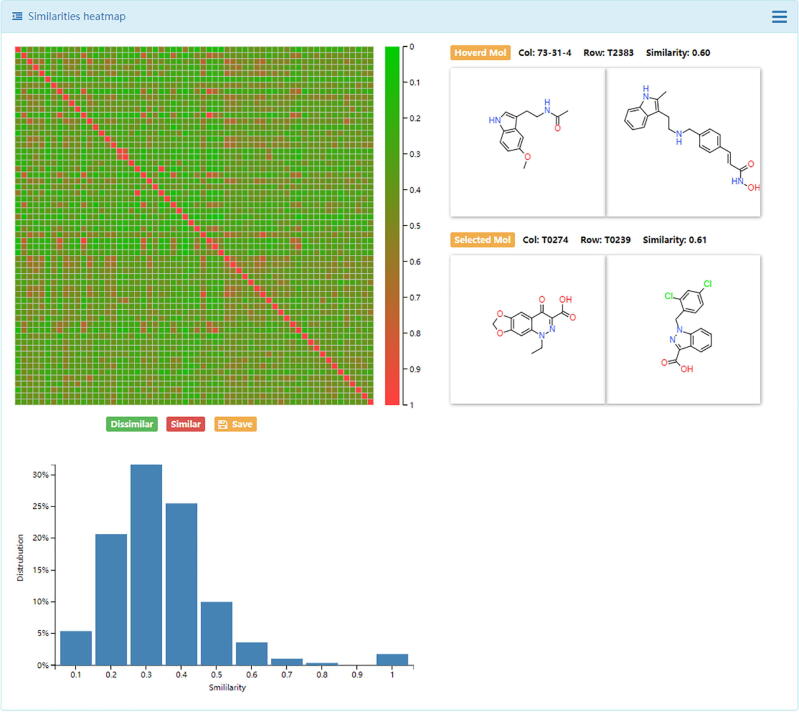Show only Dissimilar molecule pairs

(x=131, y=424)
